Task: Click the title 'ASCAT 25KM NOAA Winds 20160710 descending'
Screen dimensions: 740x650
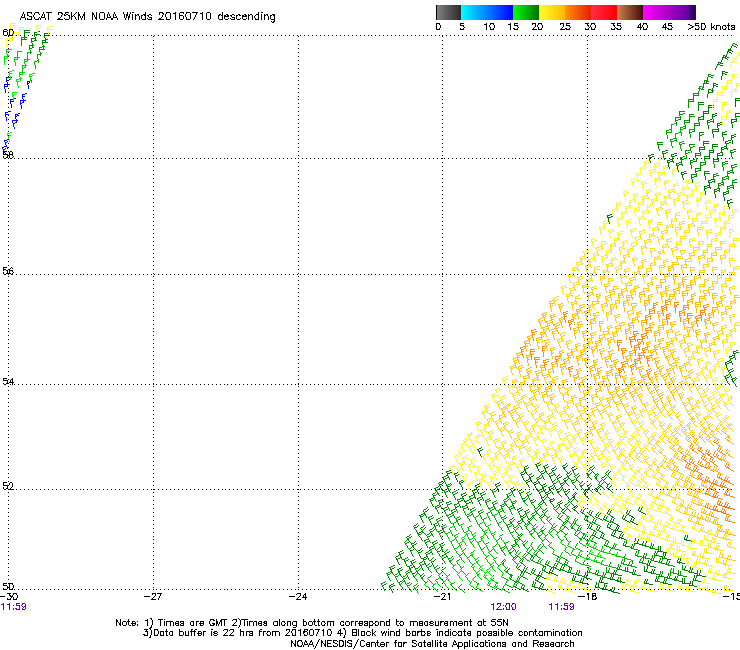Action: pyautogui.click(x=147, y=17)
